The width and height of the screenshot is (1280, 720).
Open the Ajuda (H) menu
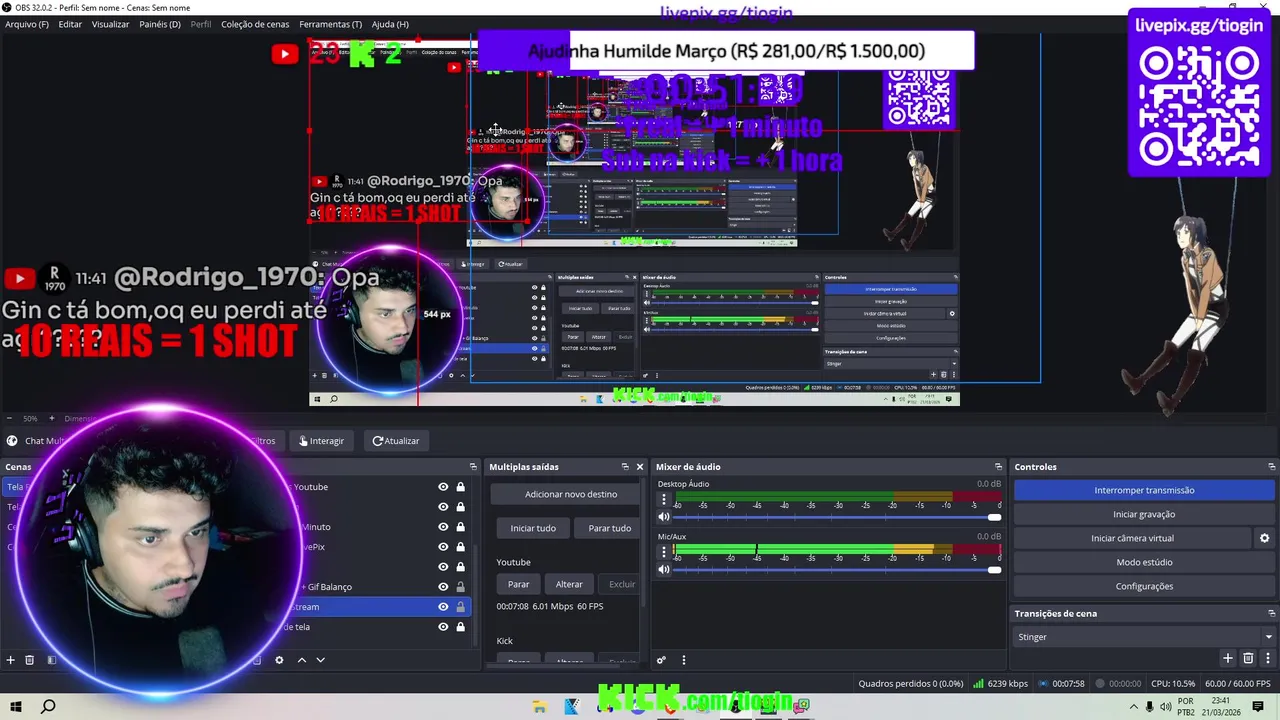[x=390, y=24]
